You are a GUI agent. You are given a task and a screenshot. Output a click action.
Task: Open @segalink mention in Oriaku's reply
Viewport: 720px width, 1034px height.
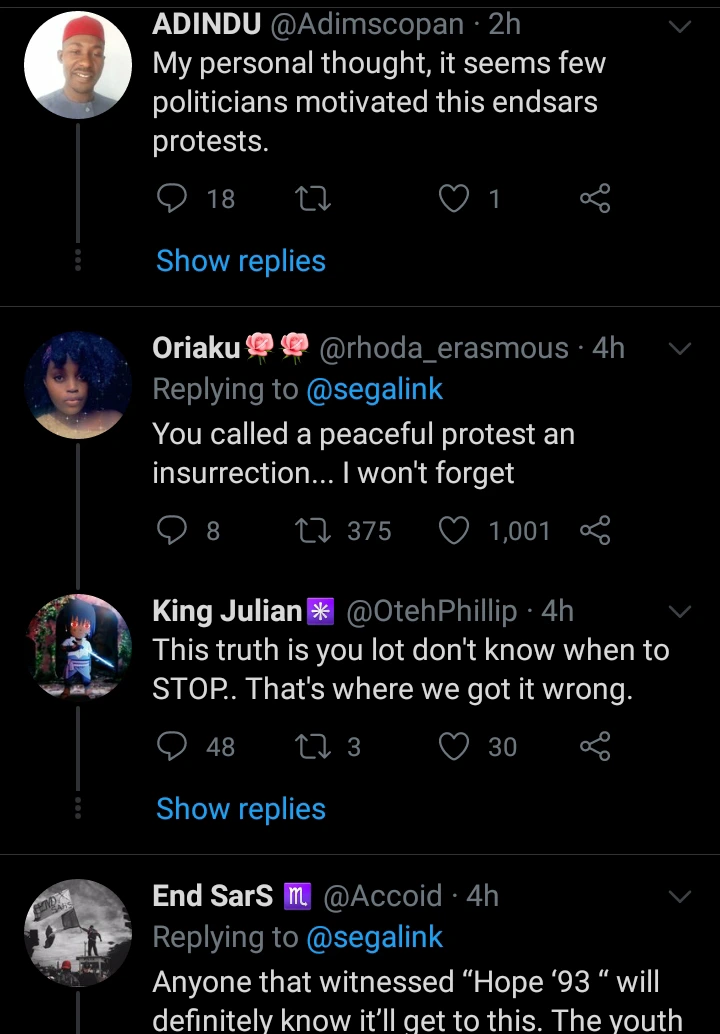pyautogui.click(x=374, y=389)
